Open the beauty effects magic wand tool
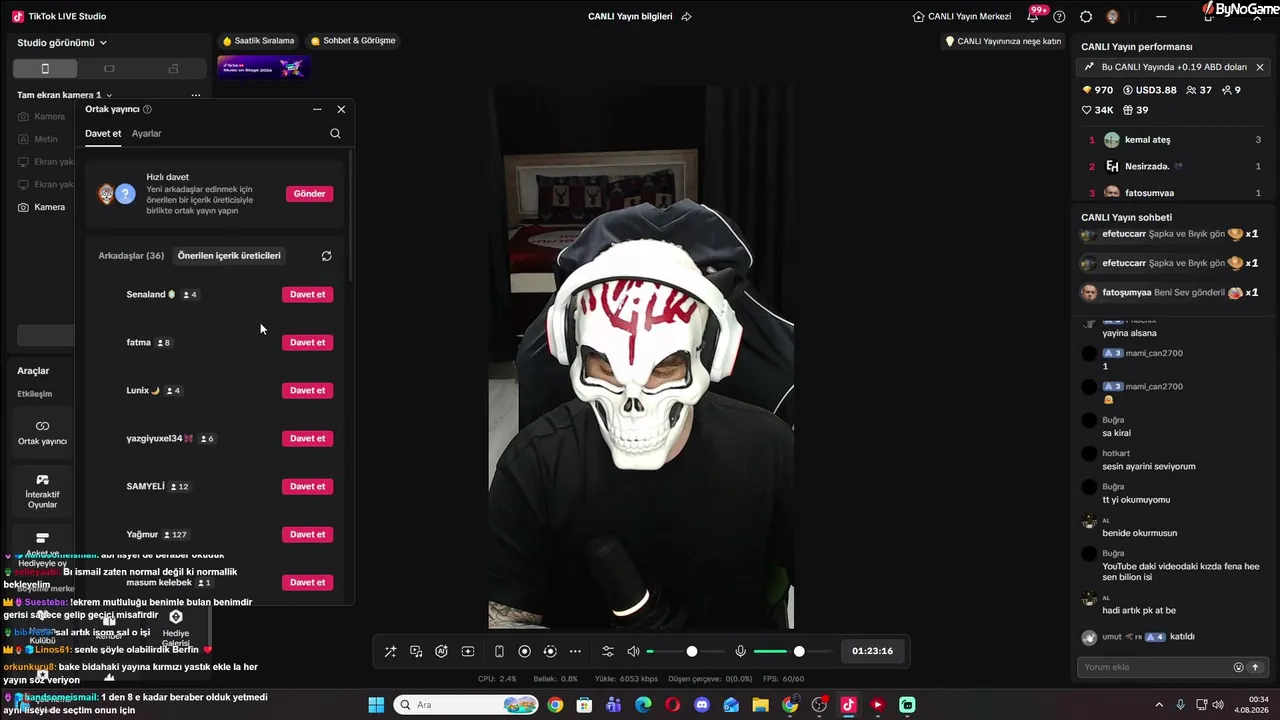 [390, 651]
